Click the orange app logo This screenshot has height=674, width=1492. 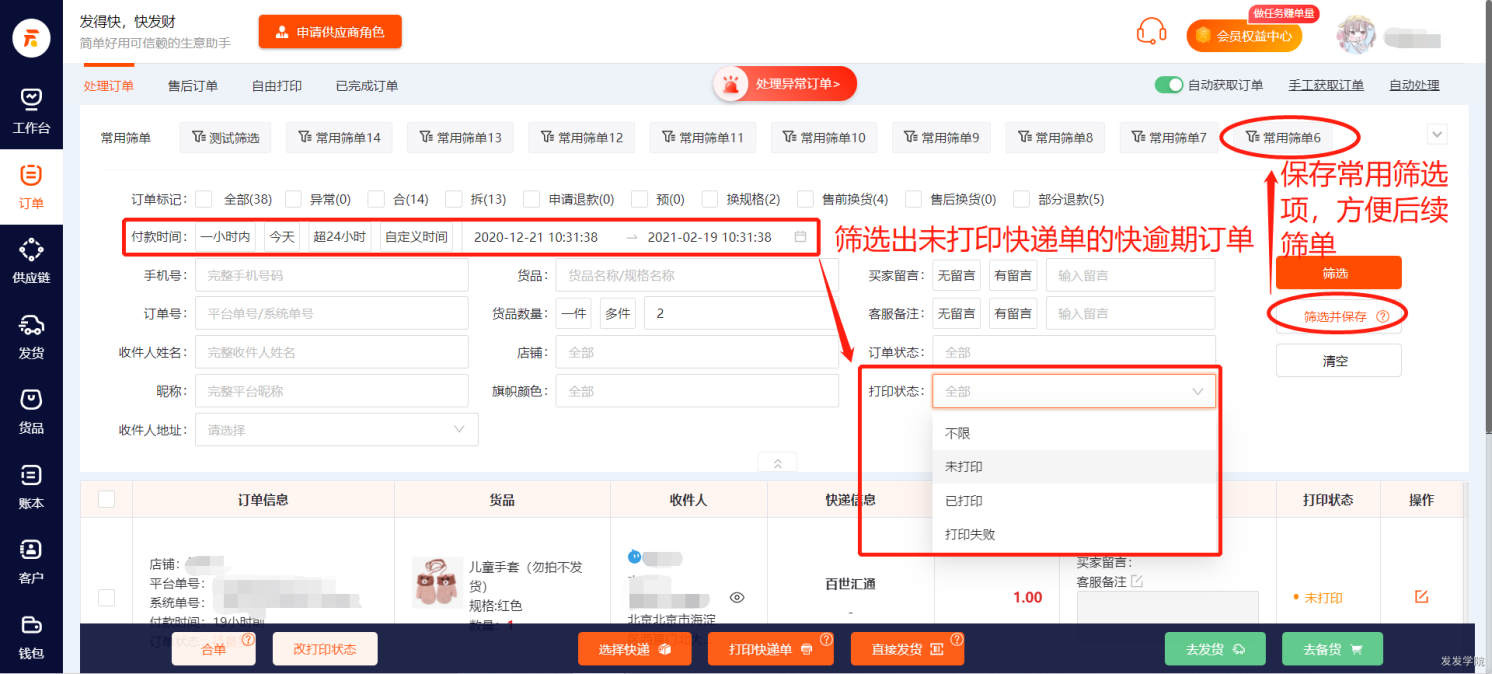[x=31, y=37]
